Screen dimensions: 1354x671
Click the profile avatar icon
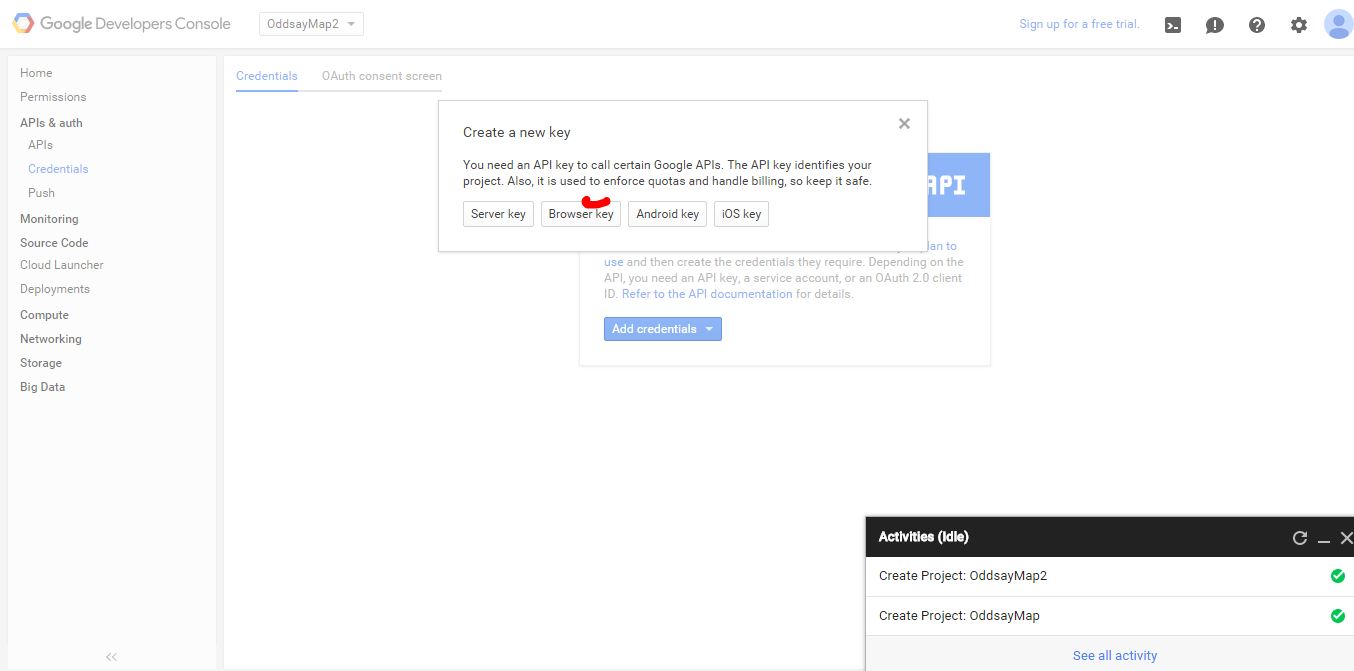[1337, 24]
